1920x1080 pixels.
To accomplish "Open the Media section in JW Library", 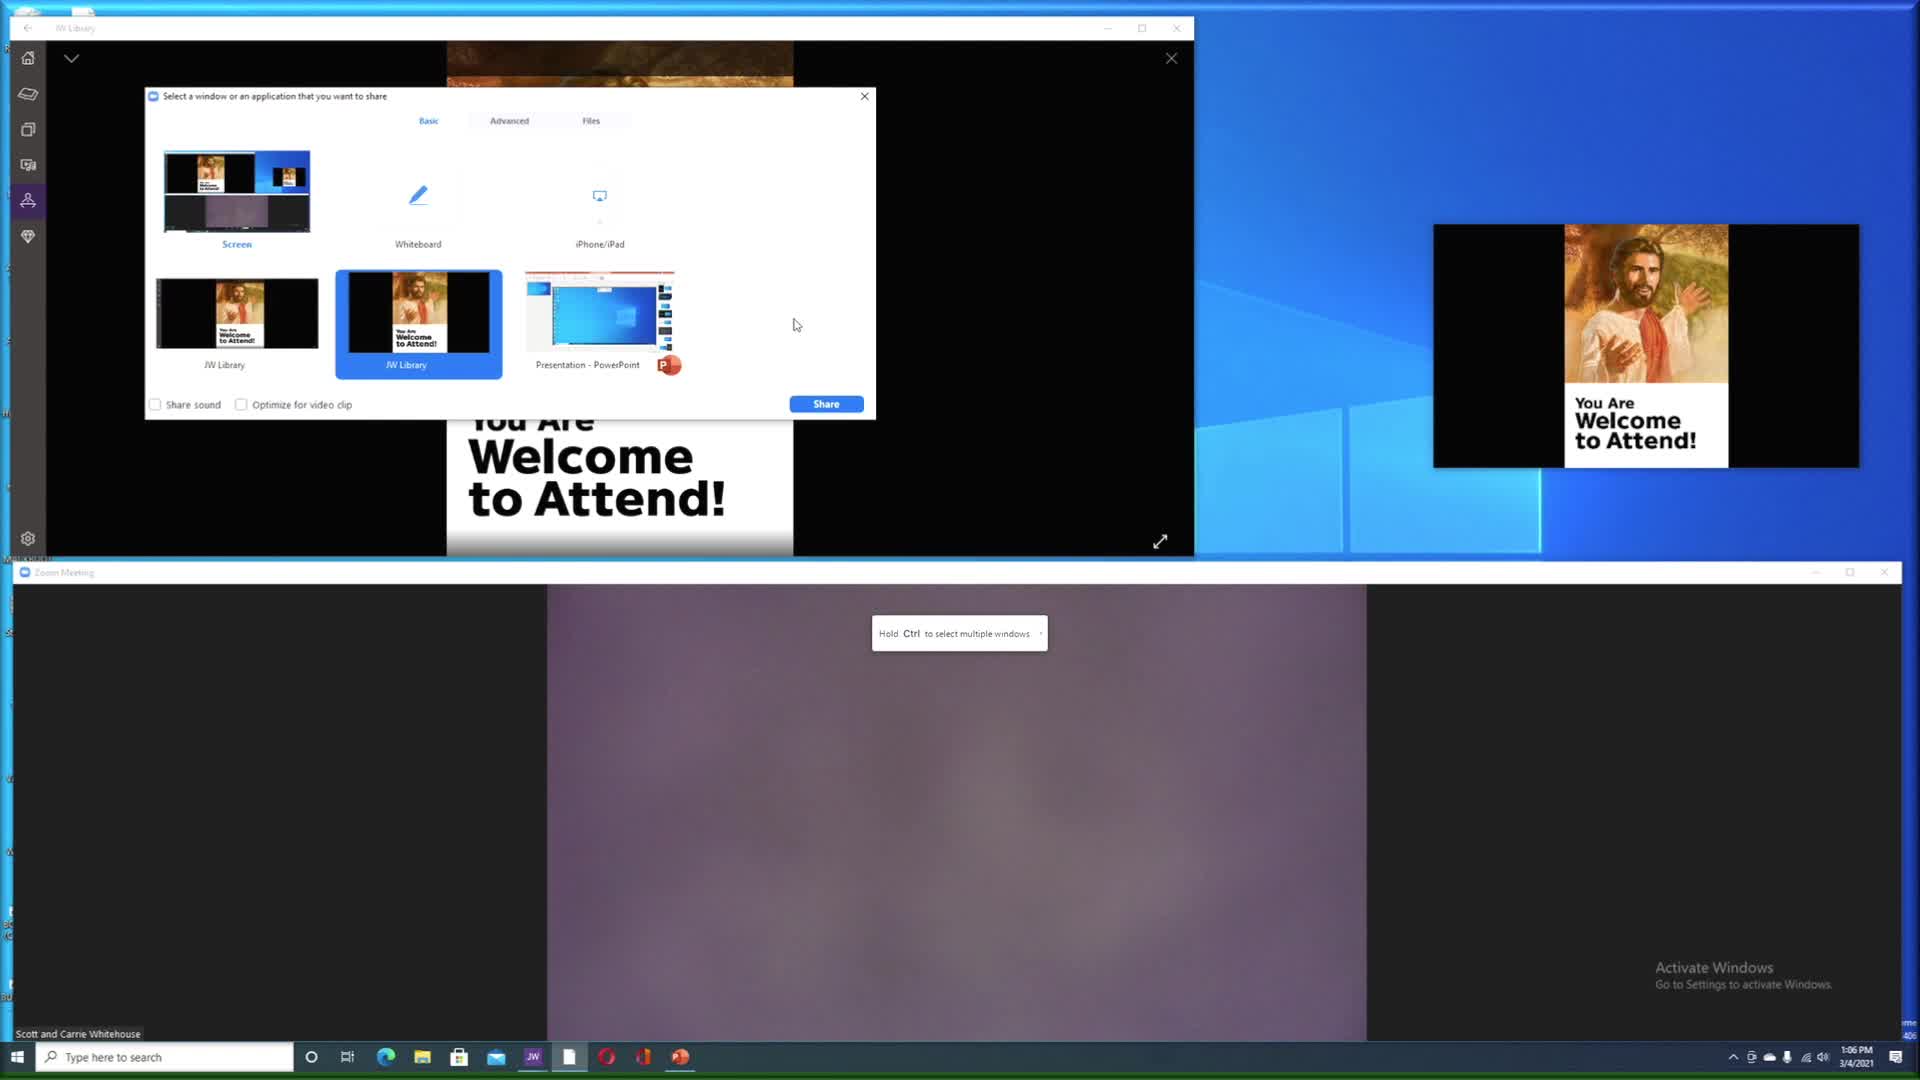I will coord(27,165).
